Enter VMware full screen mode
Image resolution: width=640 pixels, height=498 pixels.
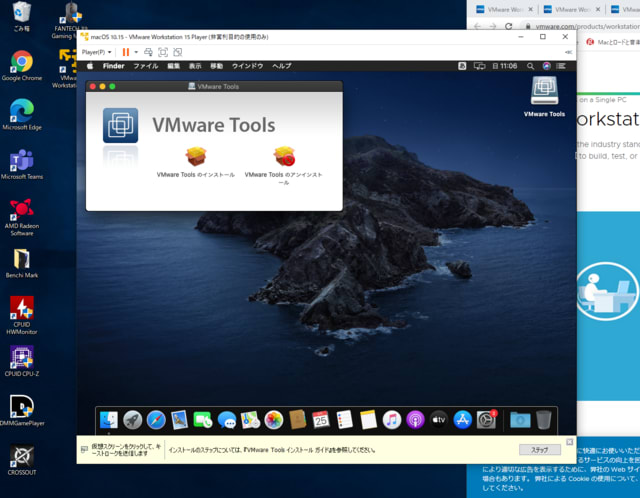point(162,51)
